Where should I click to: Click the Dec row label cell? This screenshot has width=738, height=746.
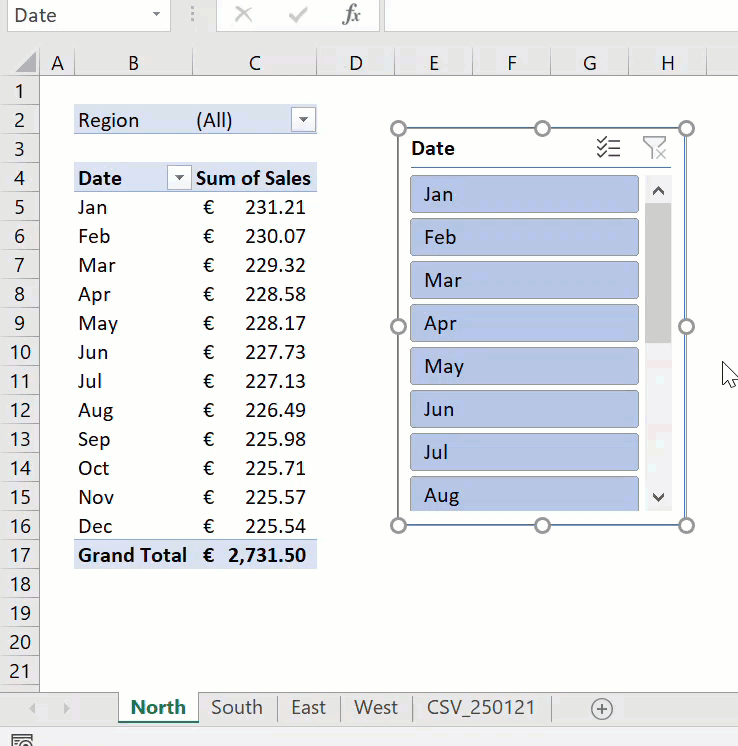coord(133,527)
